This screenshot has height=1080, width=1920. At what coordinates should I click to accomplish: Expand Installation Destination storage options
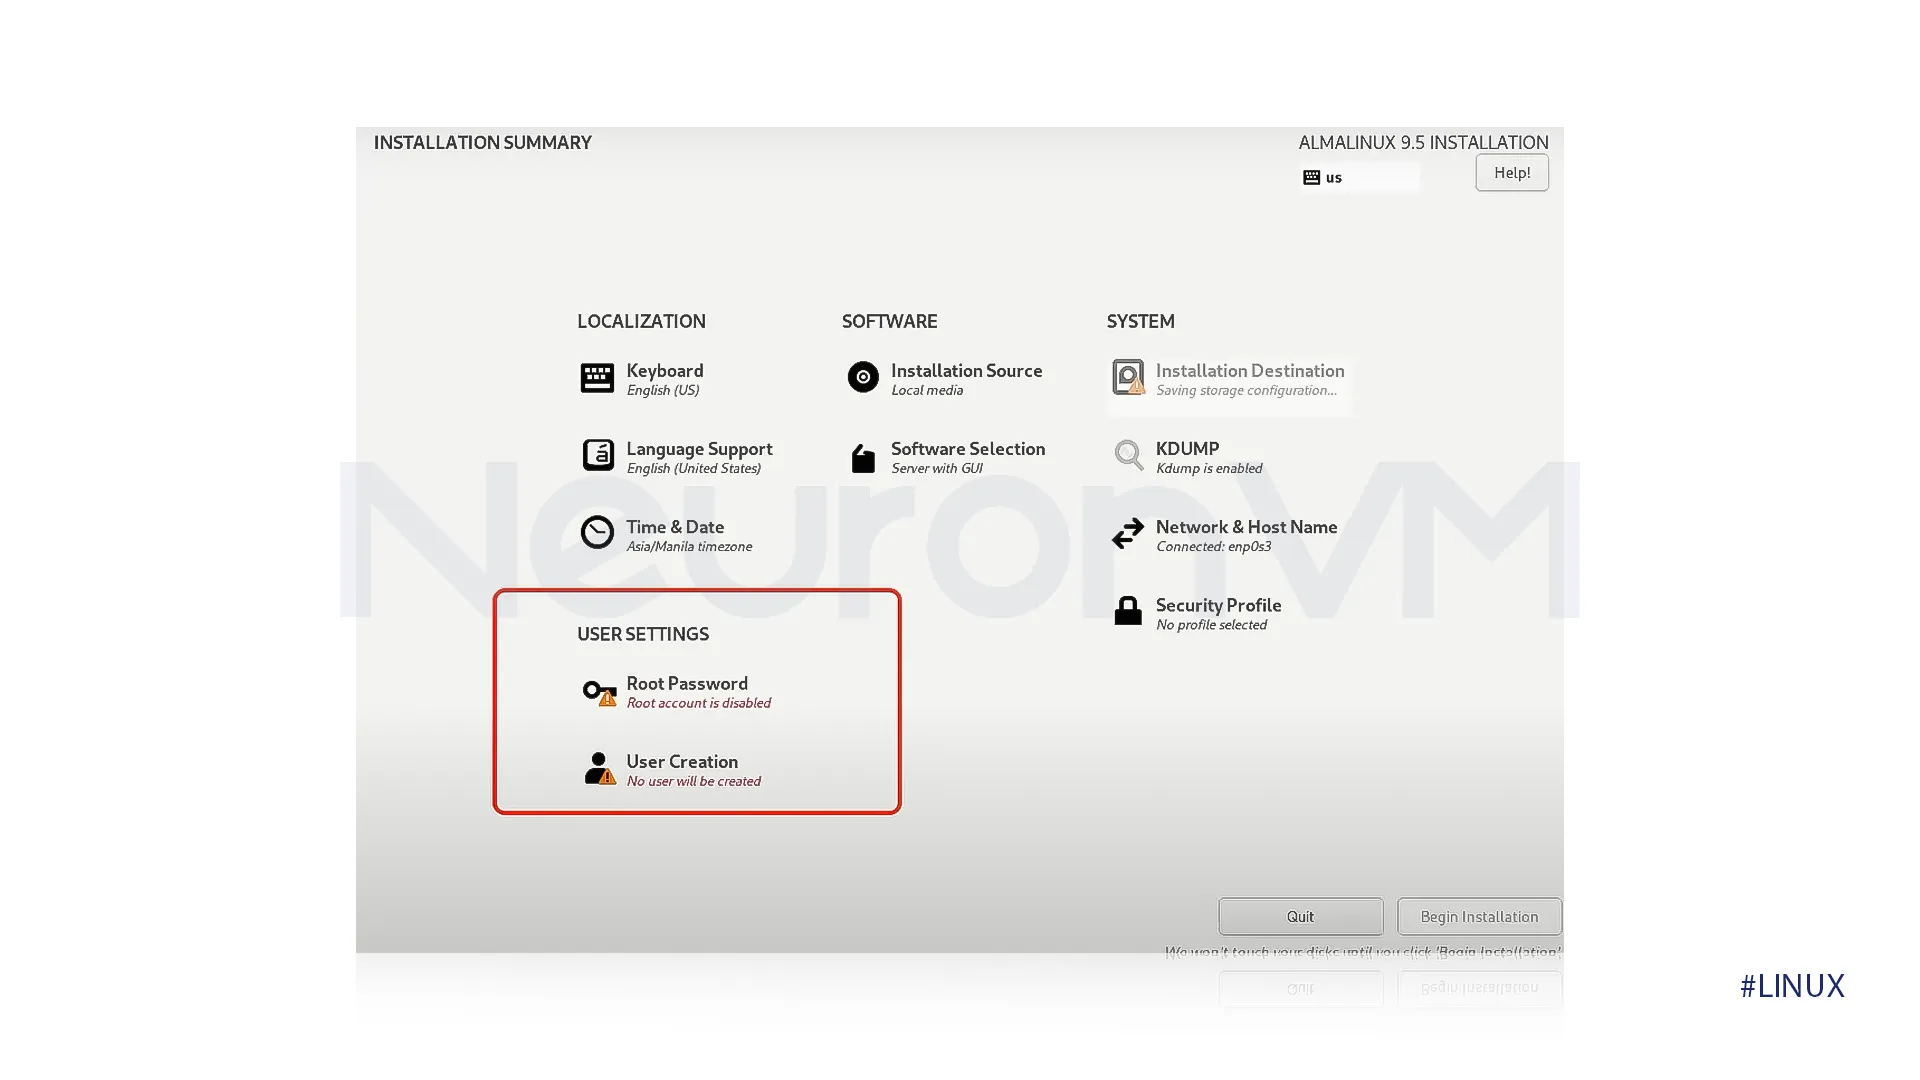pyautogui.click(x=1250, y=378)
